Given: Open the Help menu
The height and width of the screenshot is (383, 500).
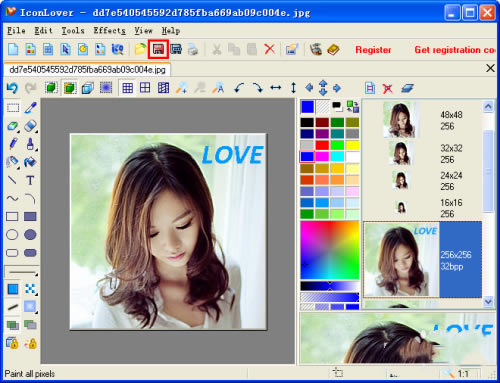Looking at the screenshot, I should (x=171, y=31).
